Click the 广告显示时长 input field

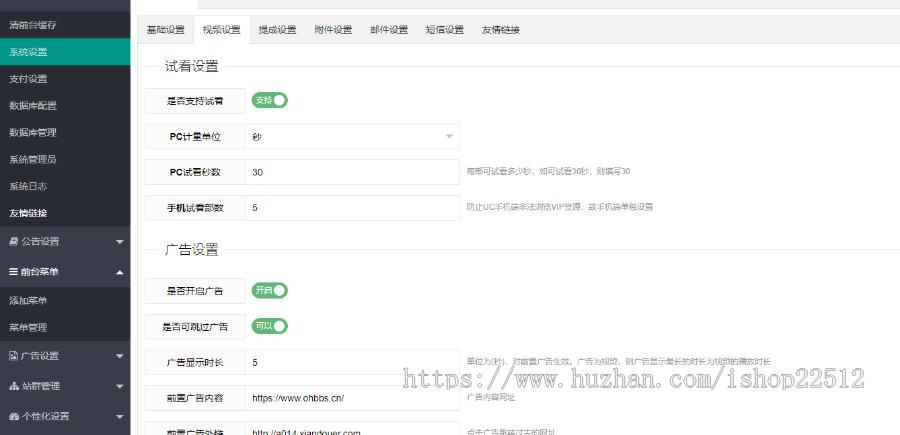pyautogui.click(x=352, y=362)
